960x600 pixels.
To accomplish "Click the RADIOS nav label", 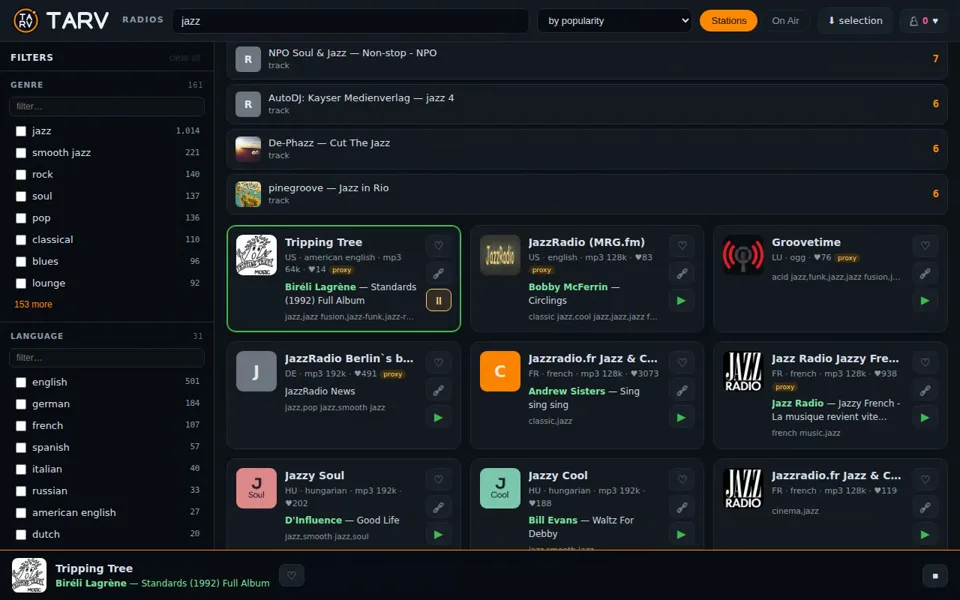I will coord(143,20).
